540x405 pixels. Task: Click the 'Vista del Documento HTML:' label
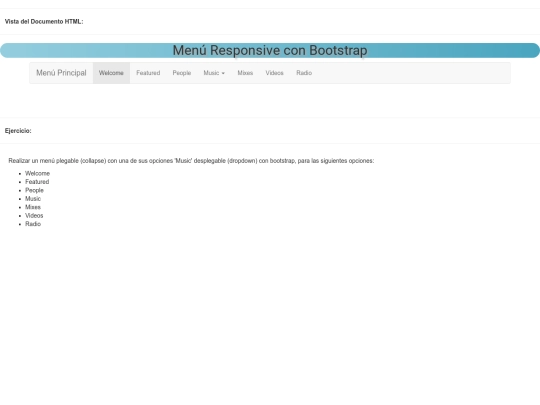click(44, 21)
